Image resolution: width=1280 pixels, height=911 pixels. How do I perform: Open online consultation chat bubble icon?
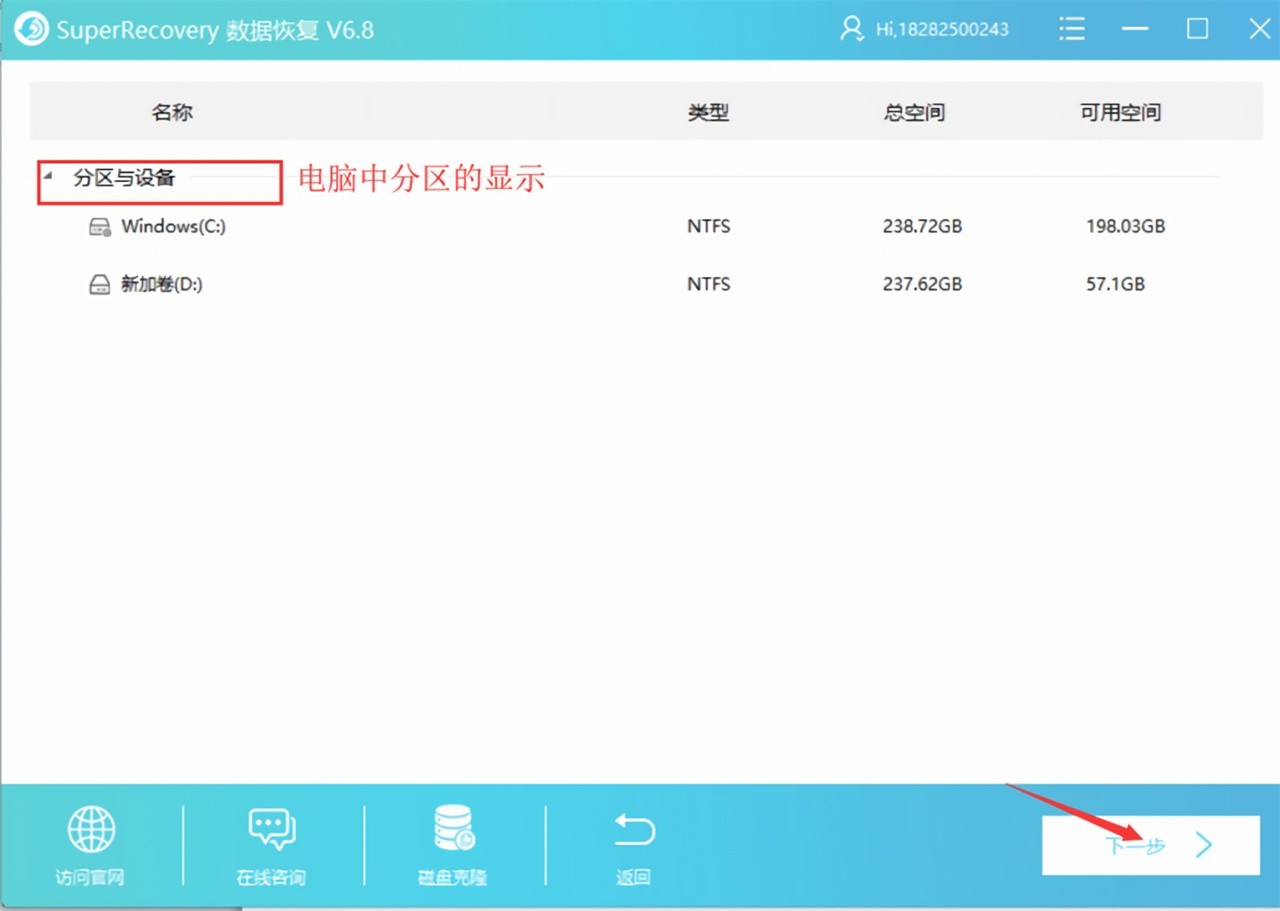(271, 829)
